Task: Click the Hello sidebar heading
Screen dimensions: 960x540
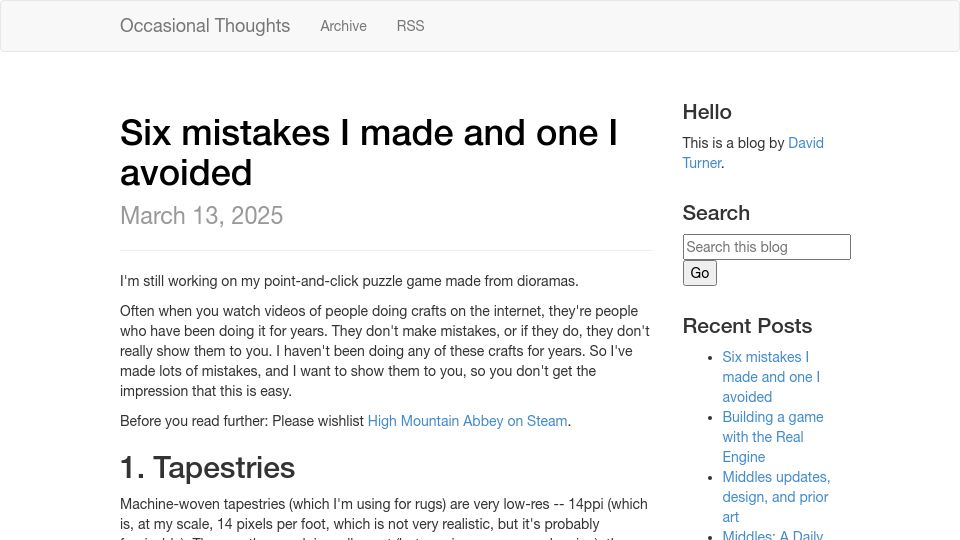Action: [707, 112]
